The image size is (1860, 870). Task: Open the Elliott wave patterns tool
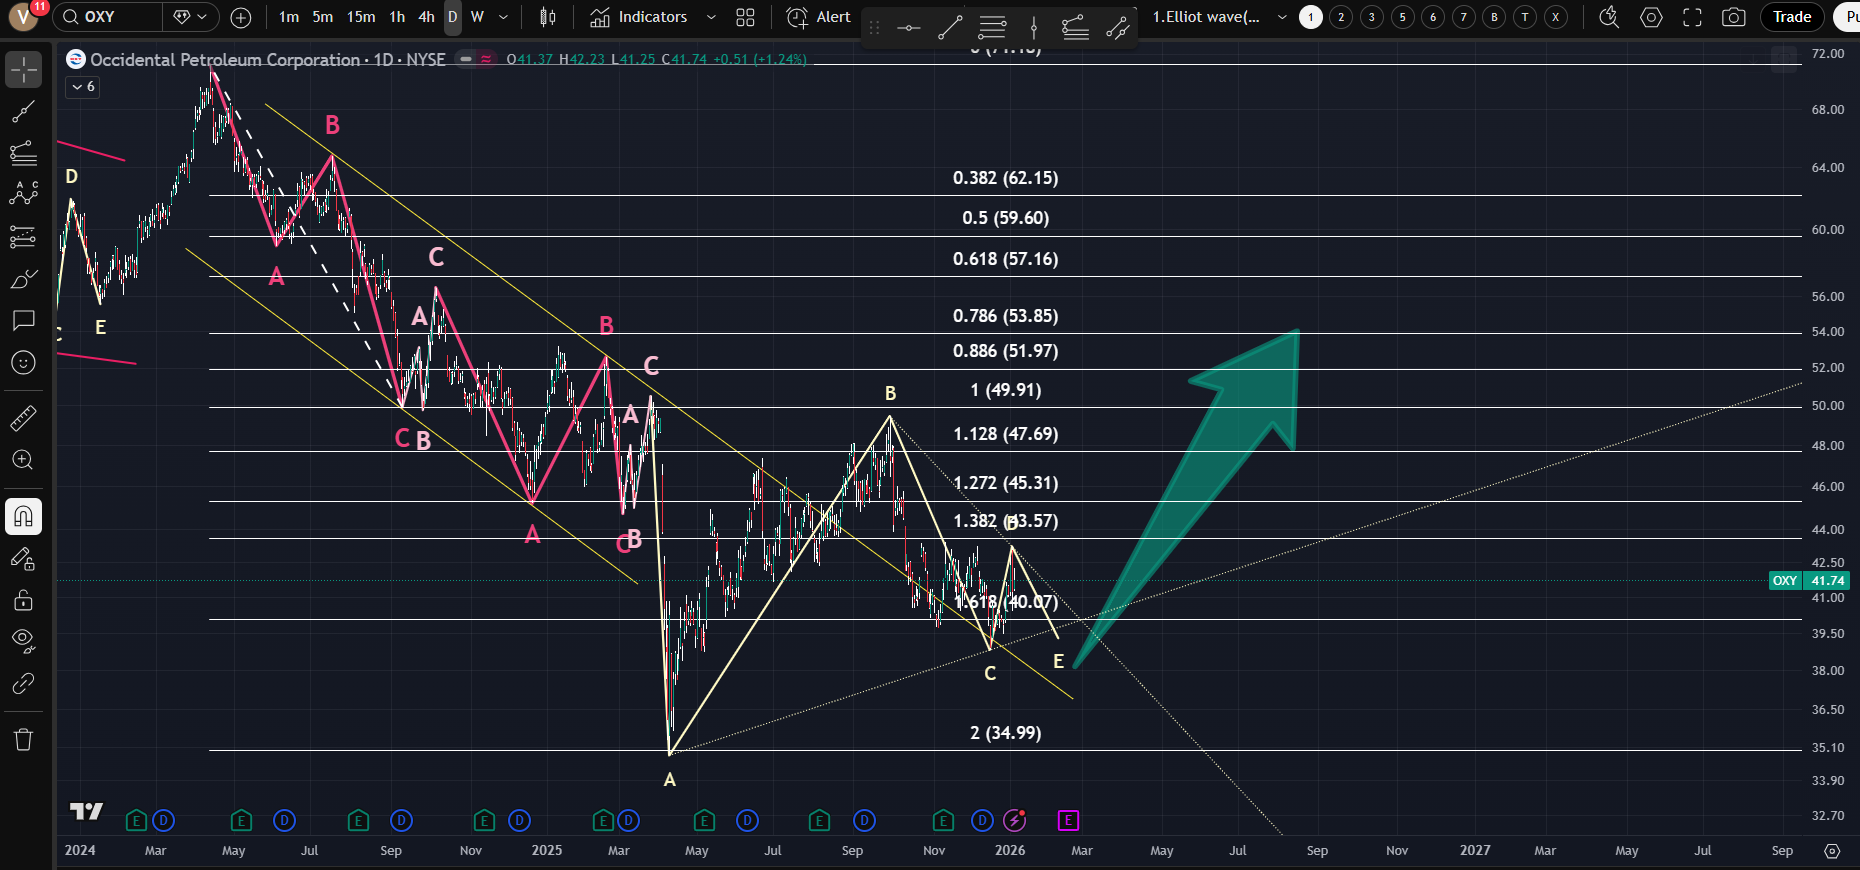pyautogui.click(x=23, y=194)
